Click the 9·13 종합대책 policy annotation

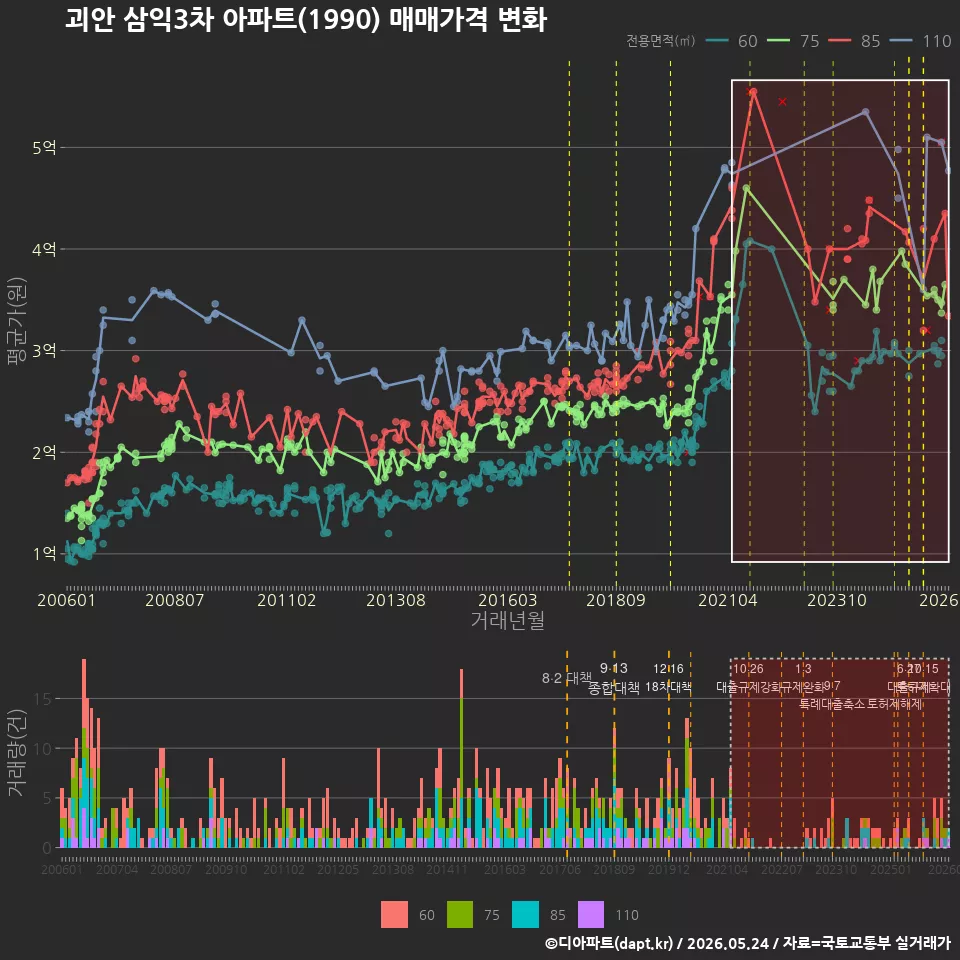coord(613,678)
